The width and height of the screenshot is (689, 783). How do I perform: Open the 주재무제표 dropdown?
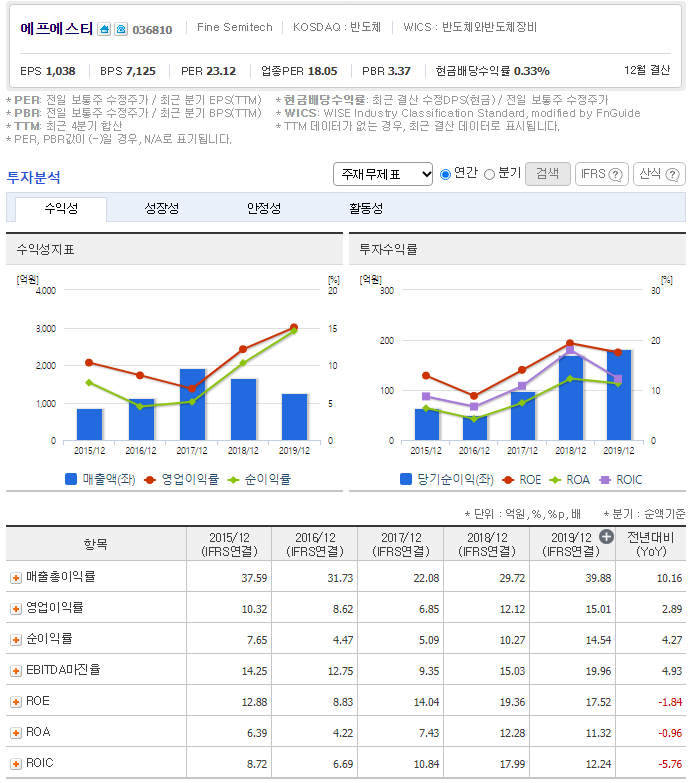coord(382,174)
